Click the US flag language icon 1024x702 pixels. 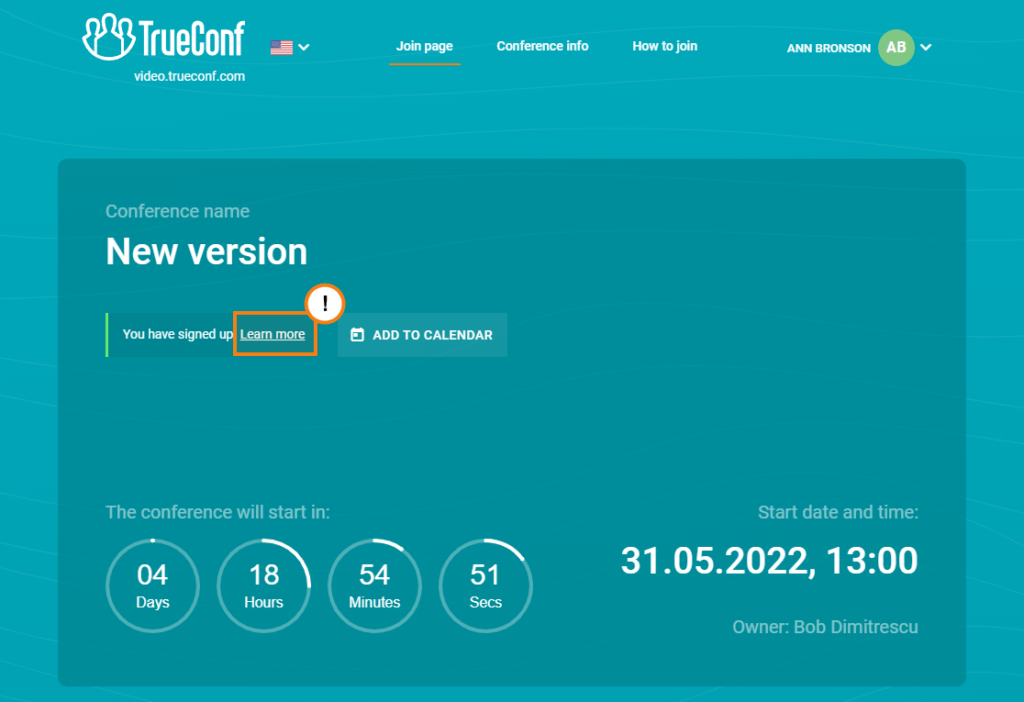click(281, 47)
